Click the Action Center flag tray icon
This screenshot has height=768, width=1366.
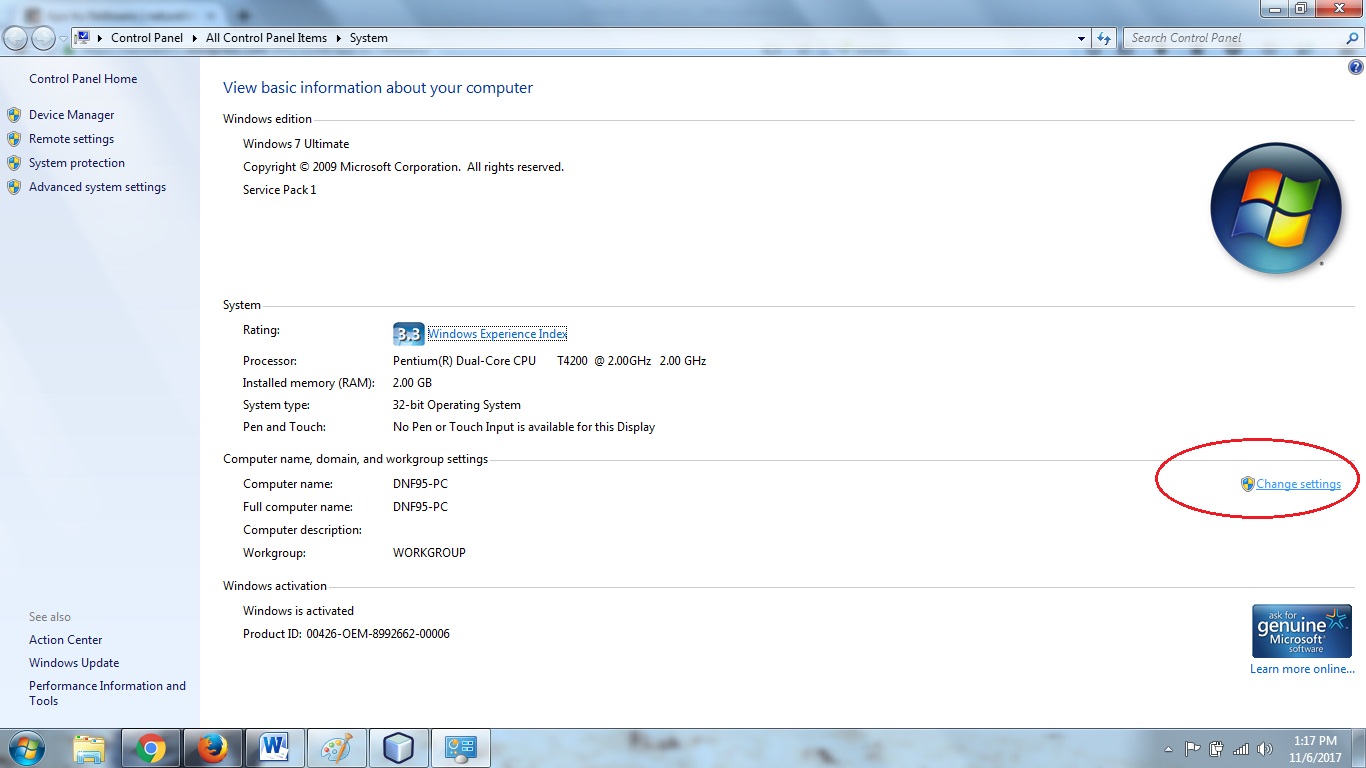(x=1192, y=749)
